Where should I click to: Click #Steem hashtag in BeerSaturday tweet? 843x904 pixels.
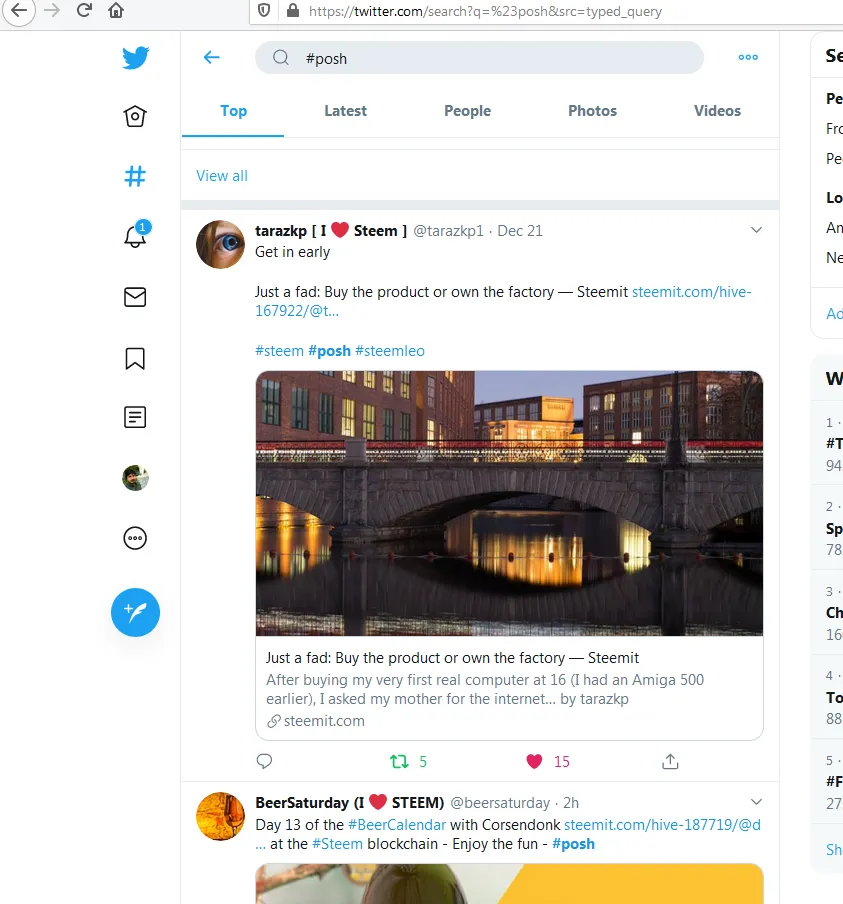click(337, 844)
